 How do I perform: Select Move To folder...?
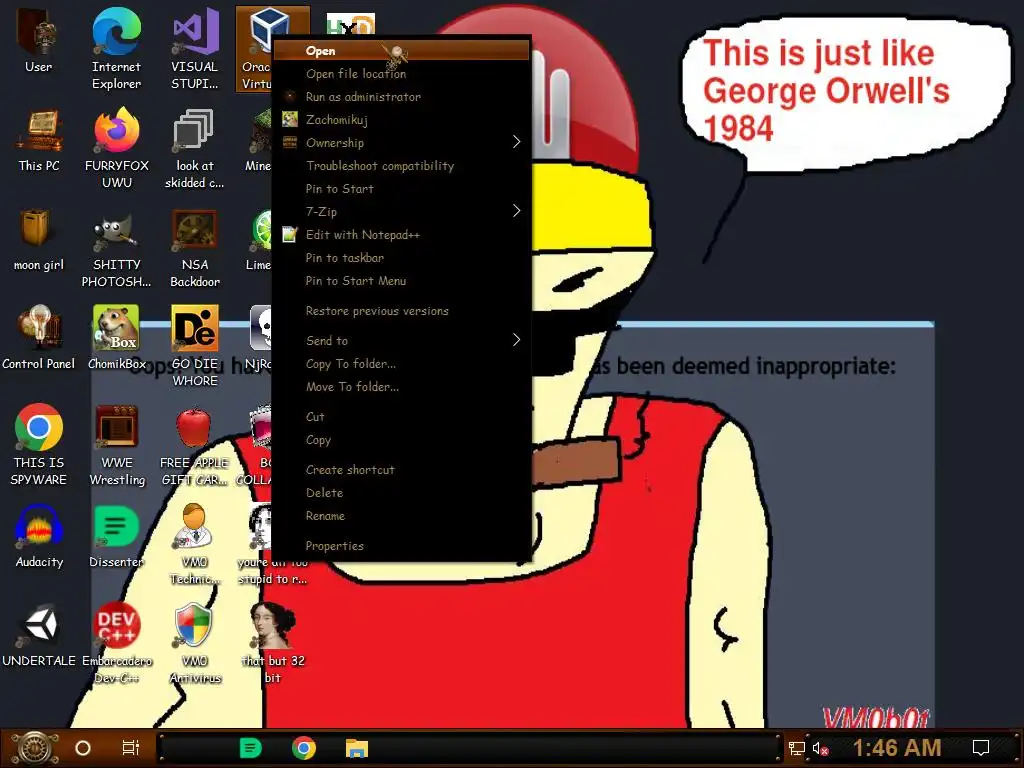[401, 387]
